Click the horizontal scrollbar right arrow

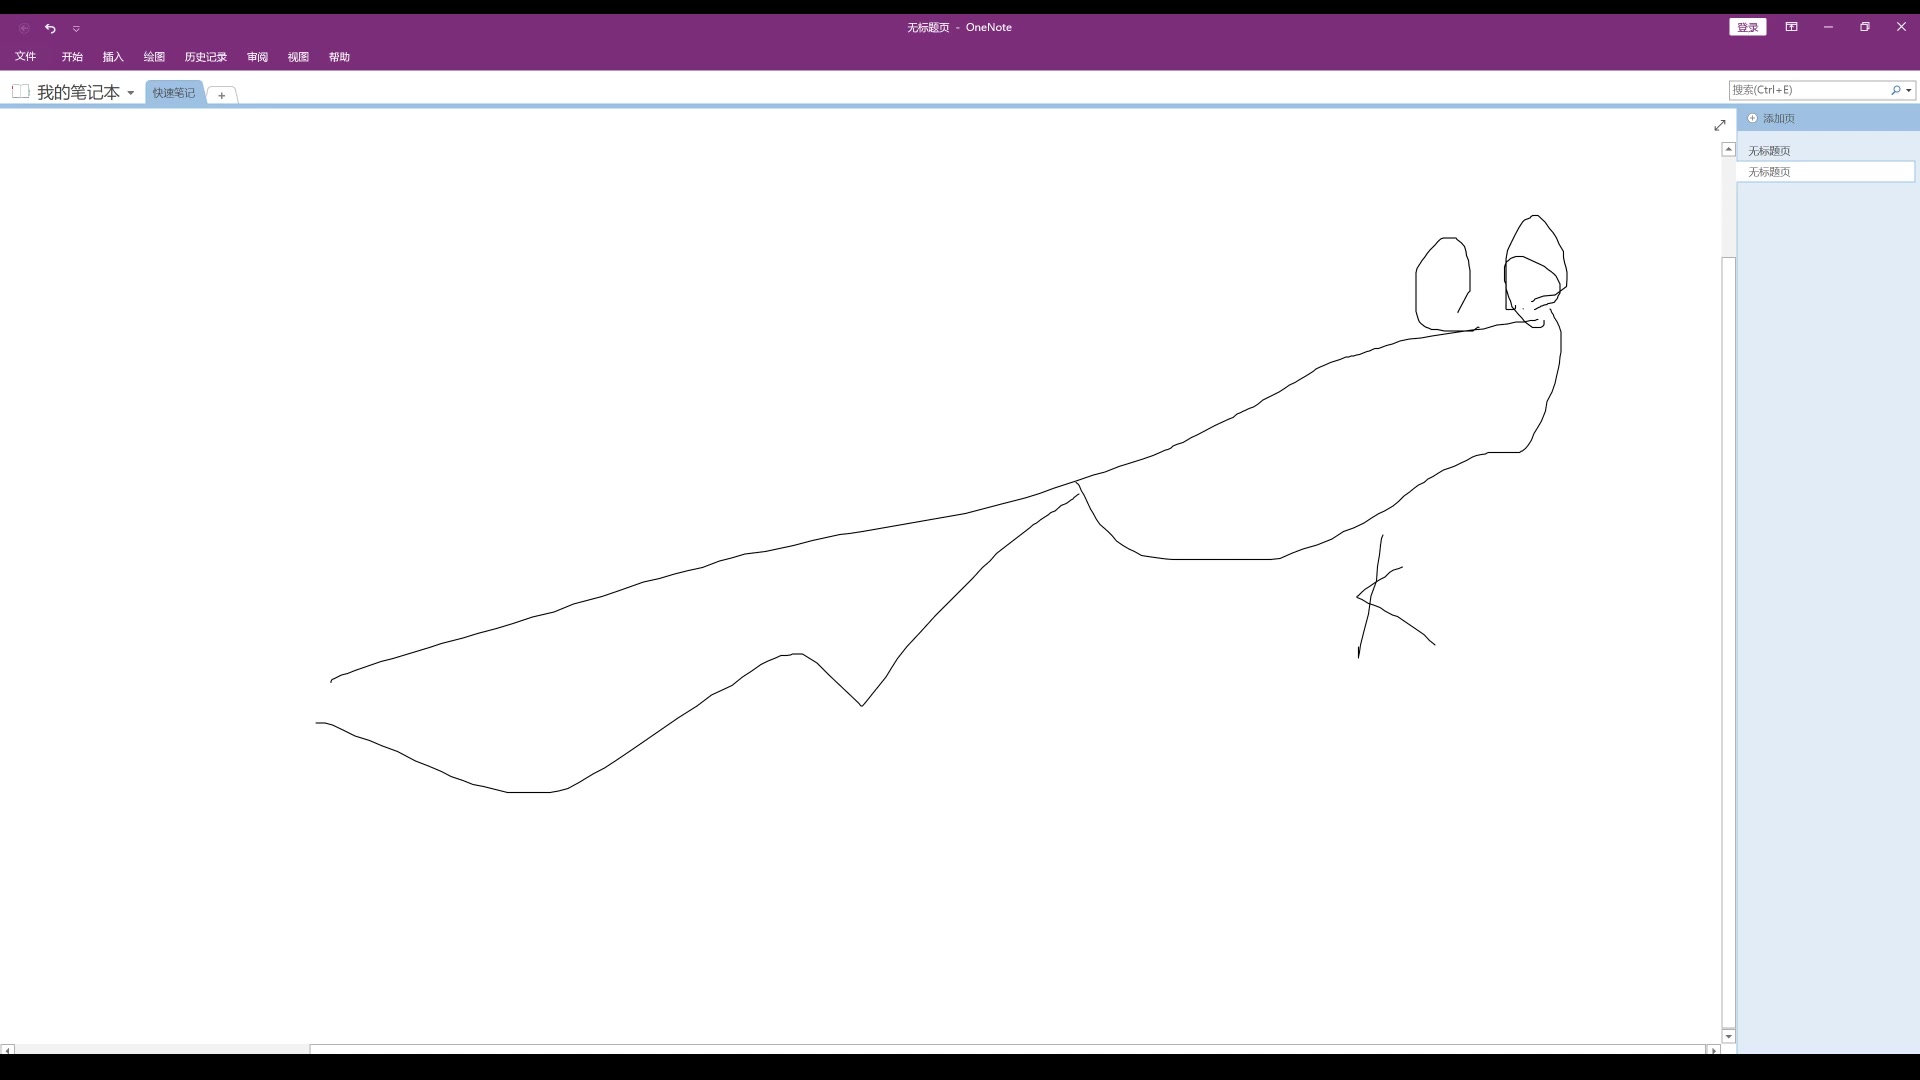[1713, 1050]
